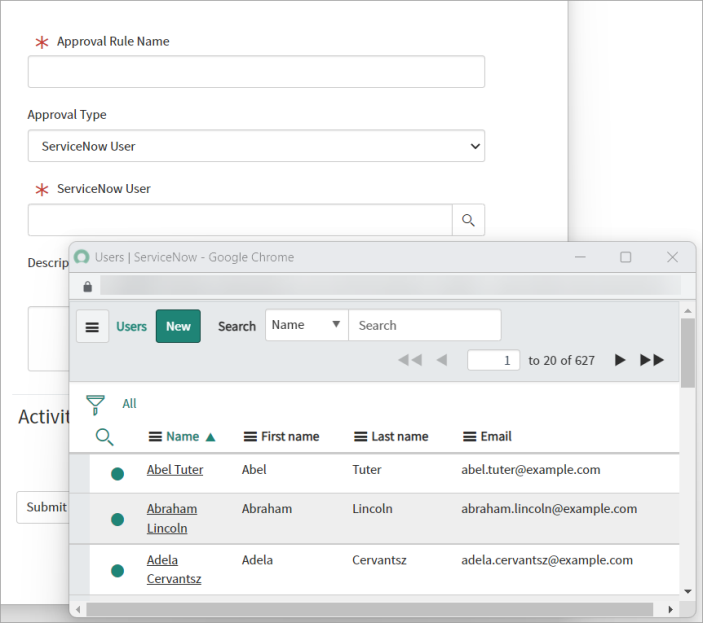703x623 pixels.
Task: Click the Tuter last name cell
Action: click(x=367, y=470)
